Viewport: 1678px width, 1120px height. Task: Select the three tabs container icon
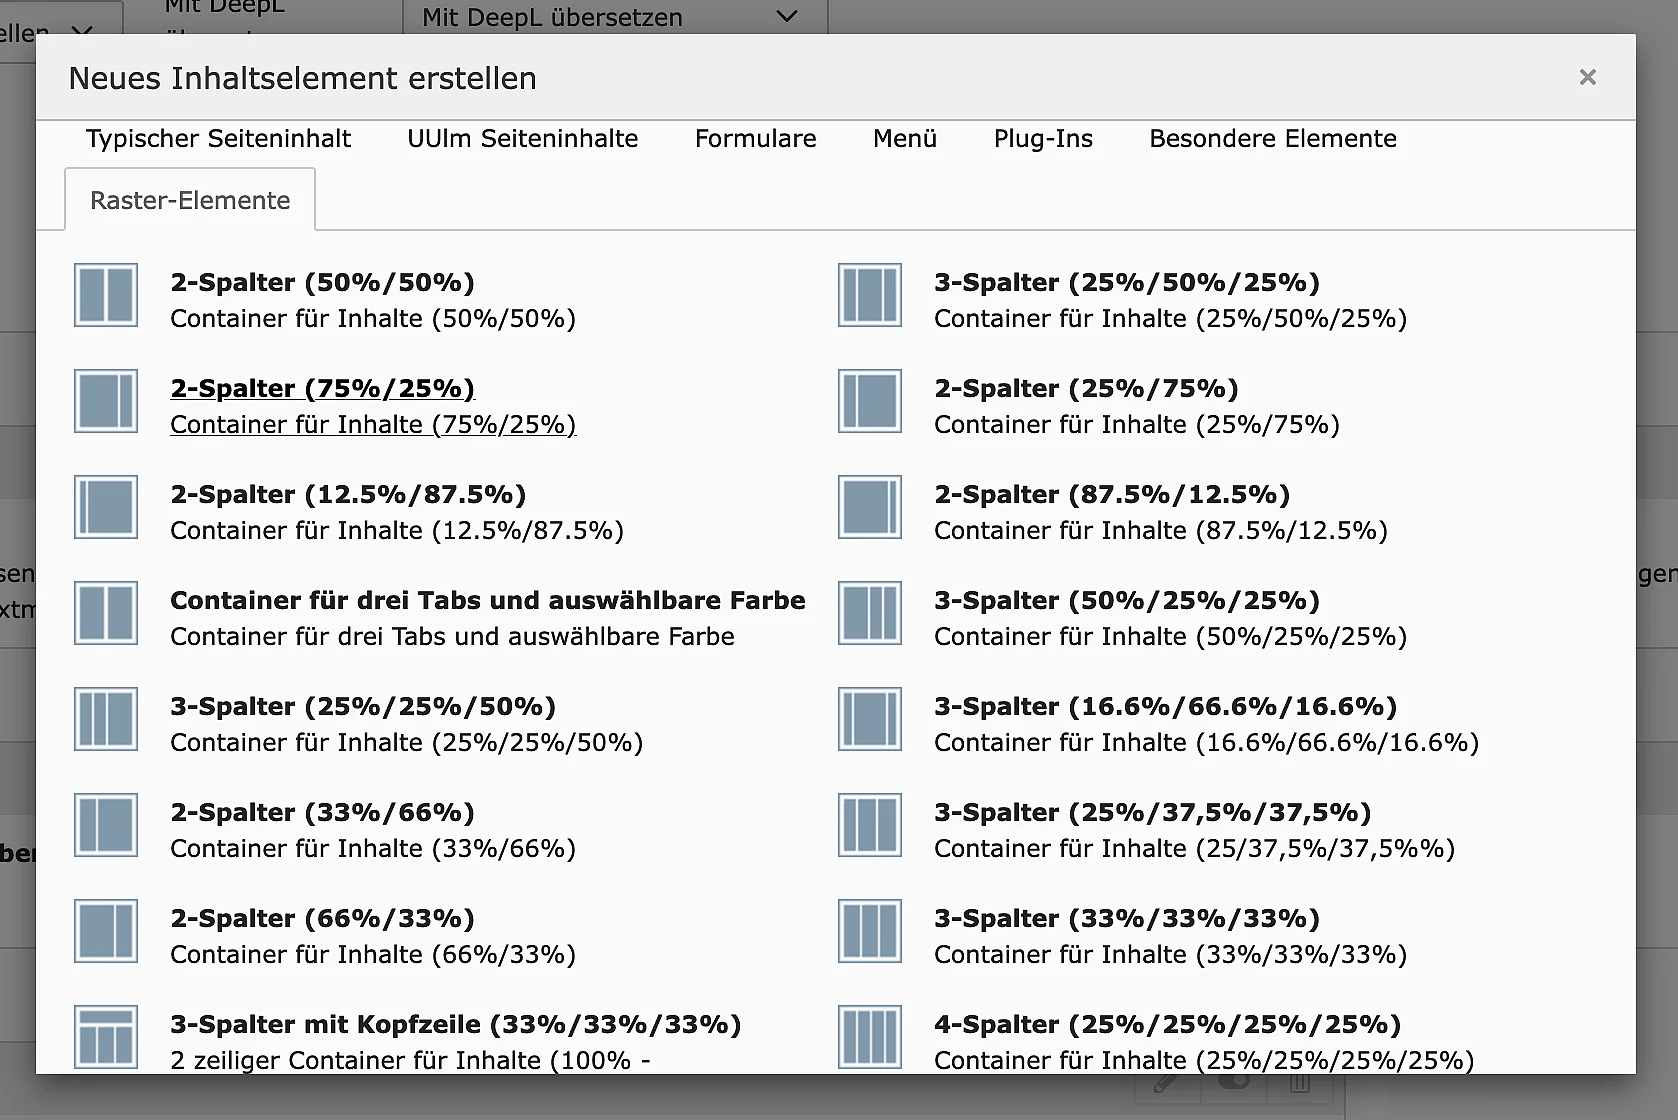106,613
